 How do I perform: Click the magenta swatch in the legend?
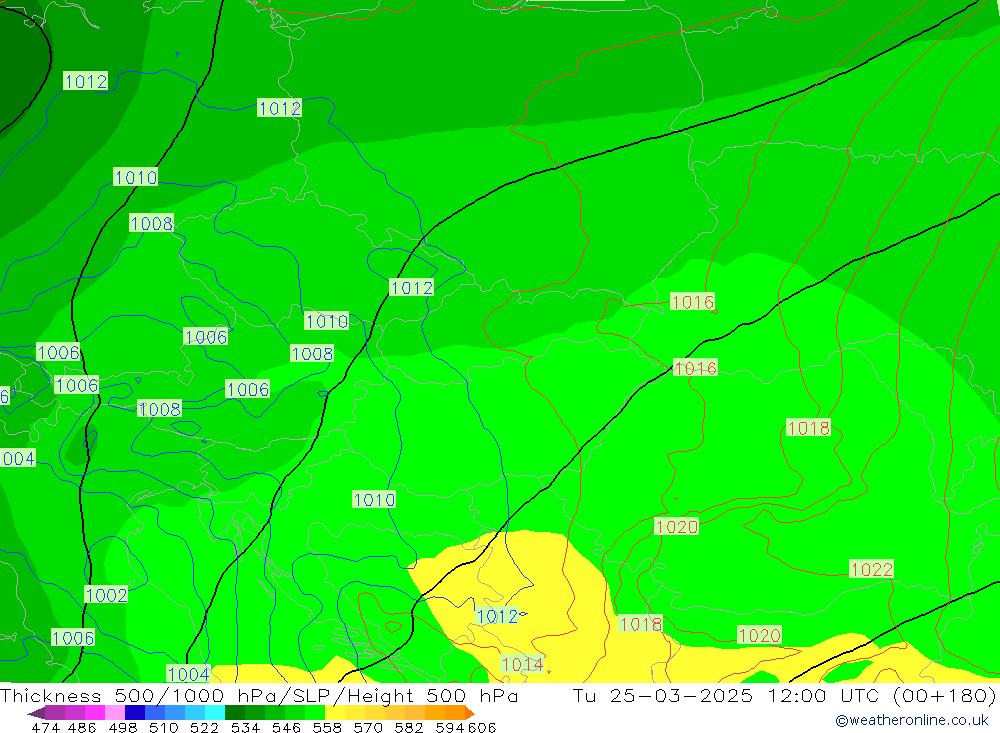coord(95,712)
